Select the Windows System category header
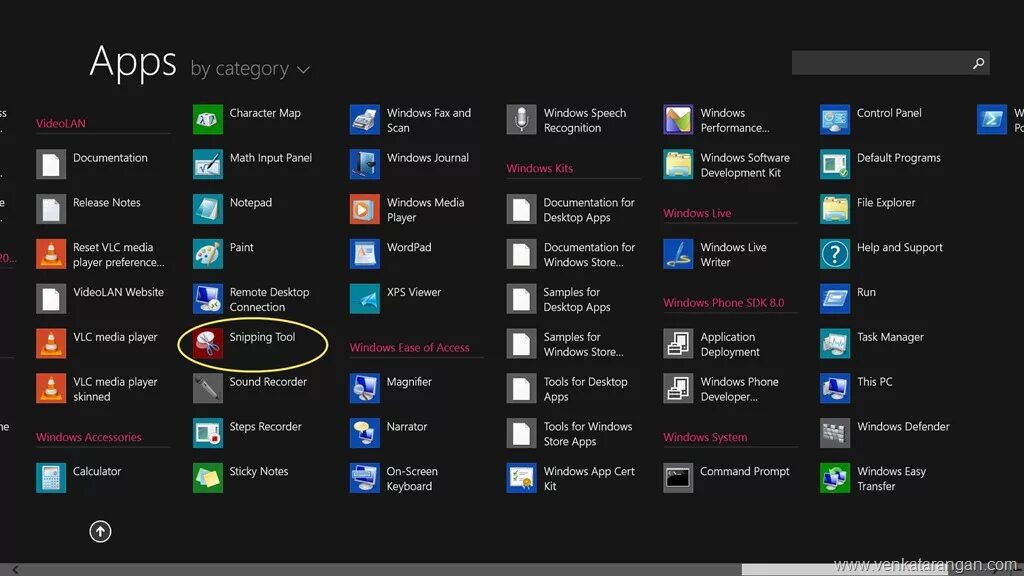 [705, 437]
